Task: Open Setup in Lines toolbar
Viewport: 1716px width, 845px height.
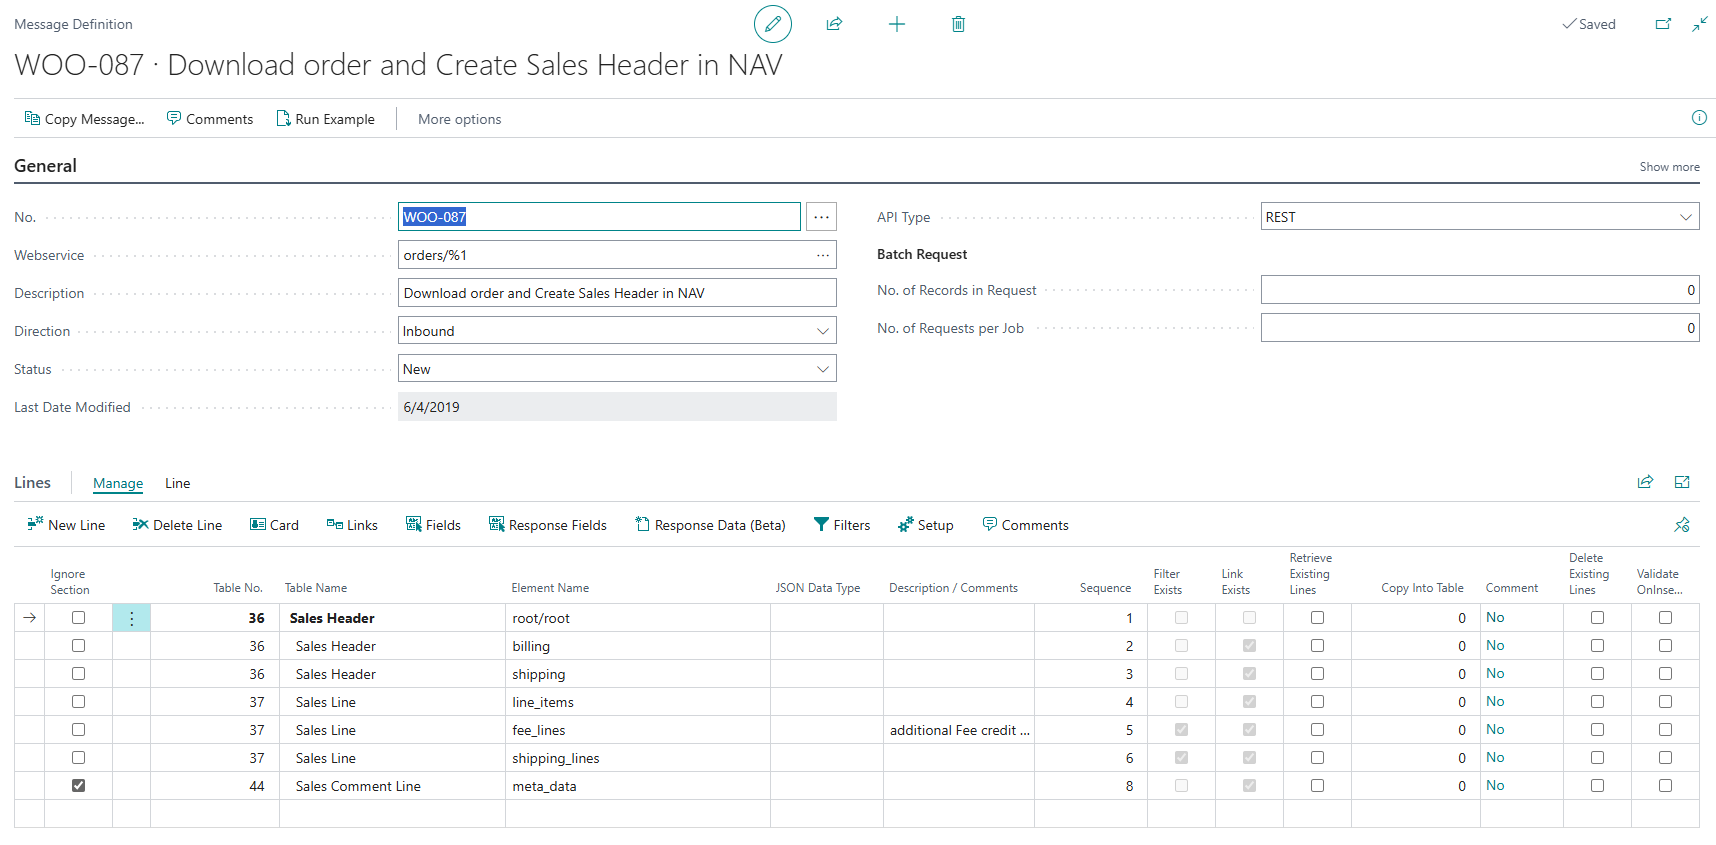Action: (926, 525)
